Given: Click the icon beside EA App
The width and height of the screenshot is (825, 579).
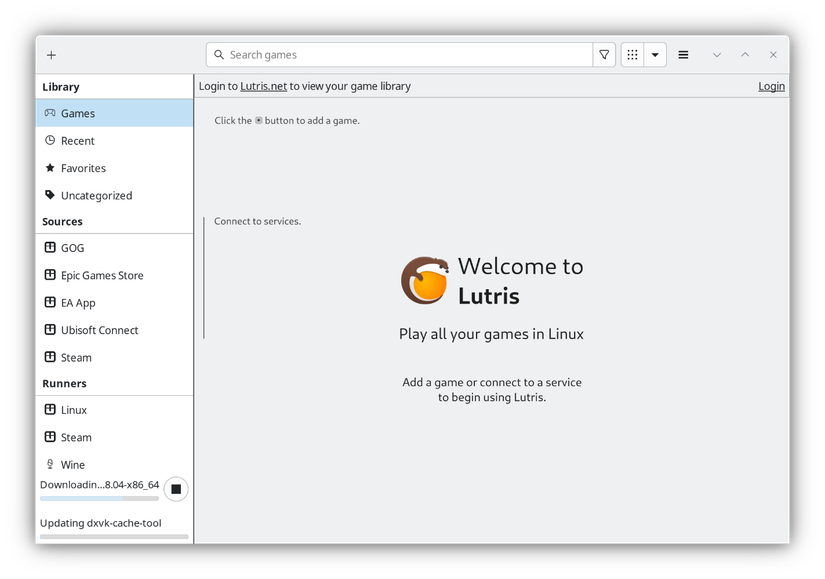Looking at the screenshot, I should (50, 302).
